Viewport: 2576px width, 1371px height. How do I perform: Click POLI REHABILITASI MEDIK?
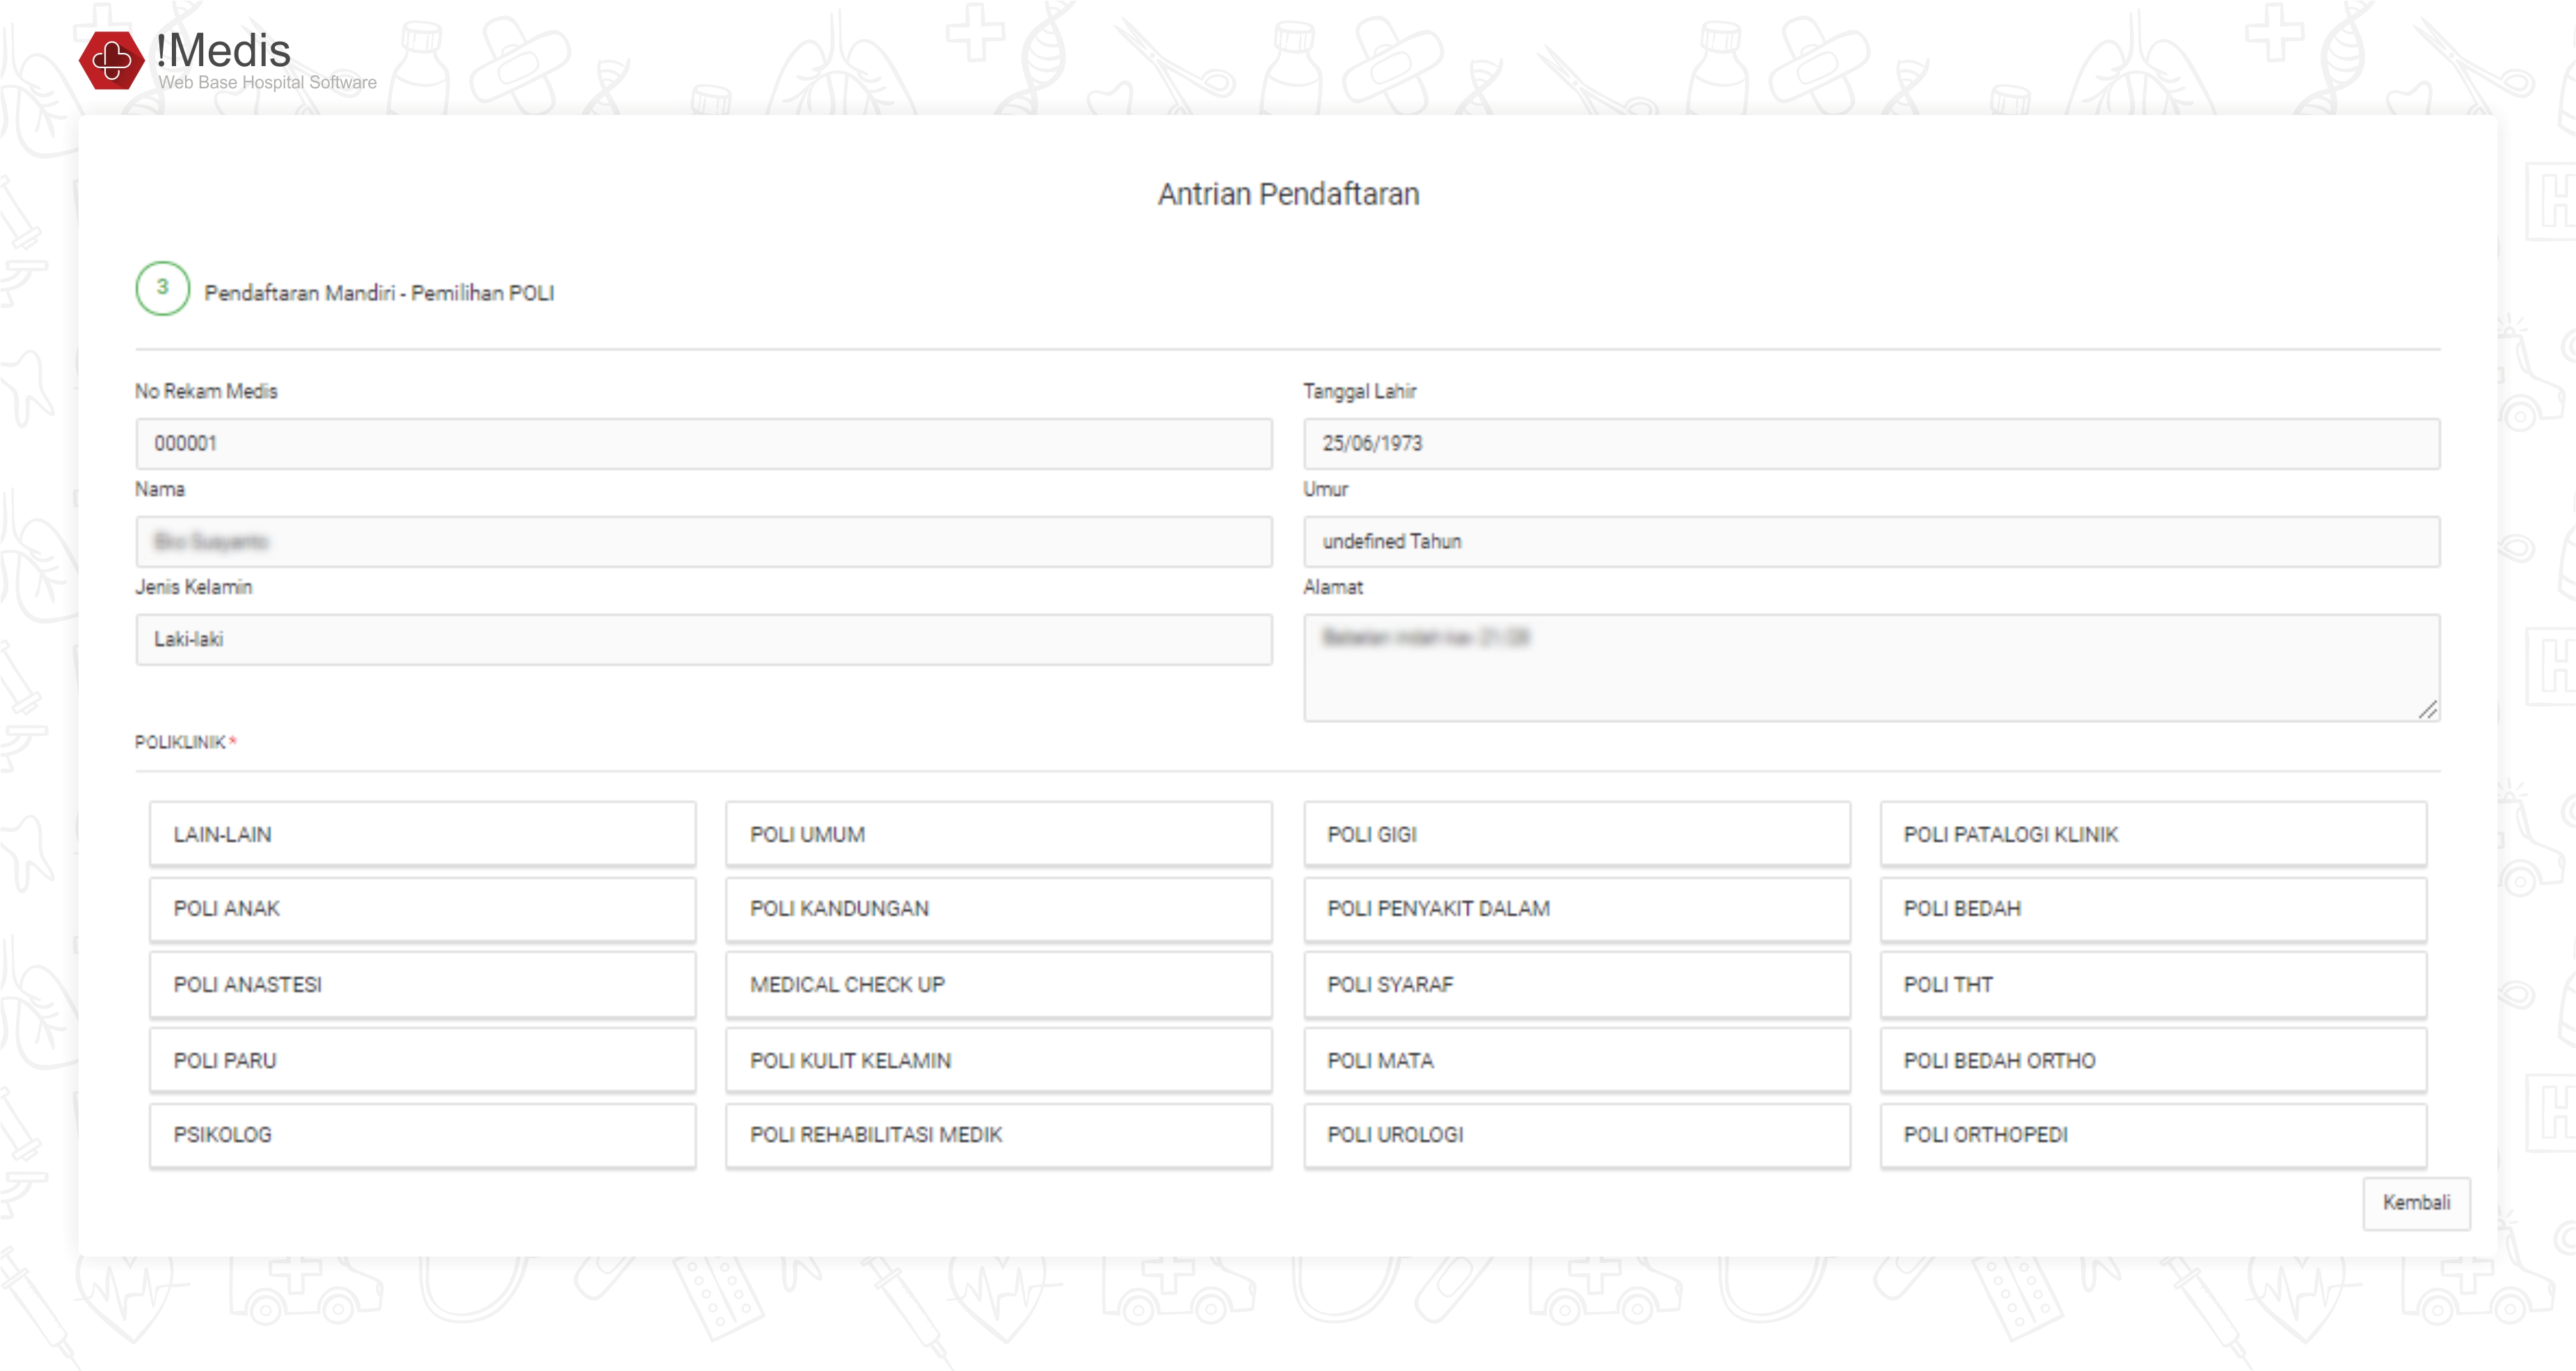click(x=998, y=1134)
